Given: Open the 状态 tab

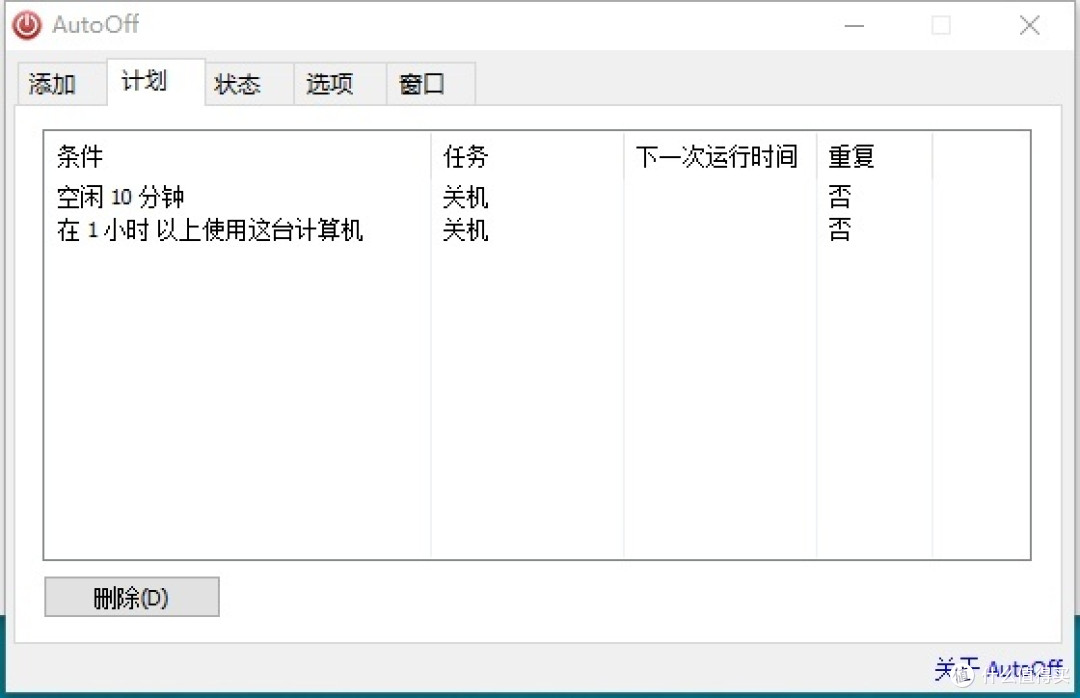Looking at the screenshot, I should (236, 84).
